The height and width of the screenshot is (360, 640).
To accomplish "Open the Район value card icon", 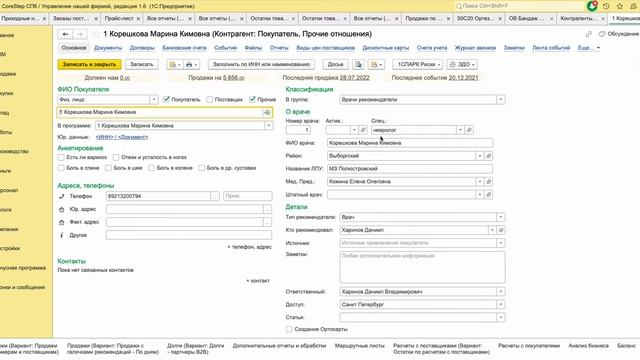I will click(x=488, y=156).
